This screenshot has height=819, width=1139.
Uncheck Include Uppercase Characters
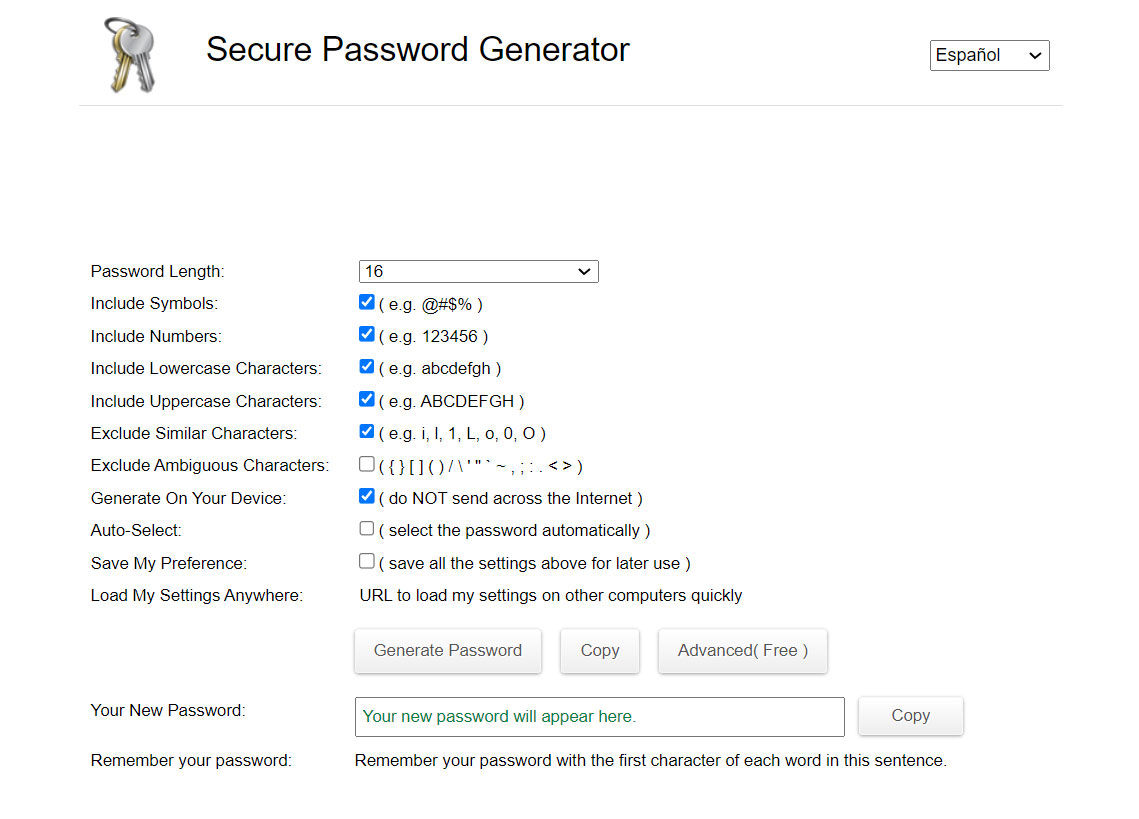point(367,399)
